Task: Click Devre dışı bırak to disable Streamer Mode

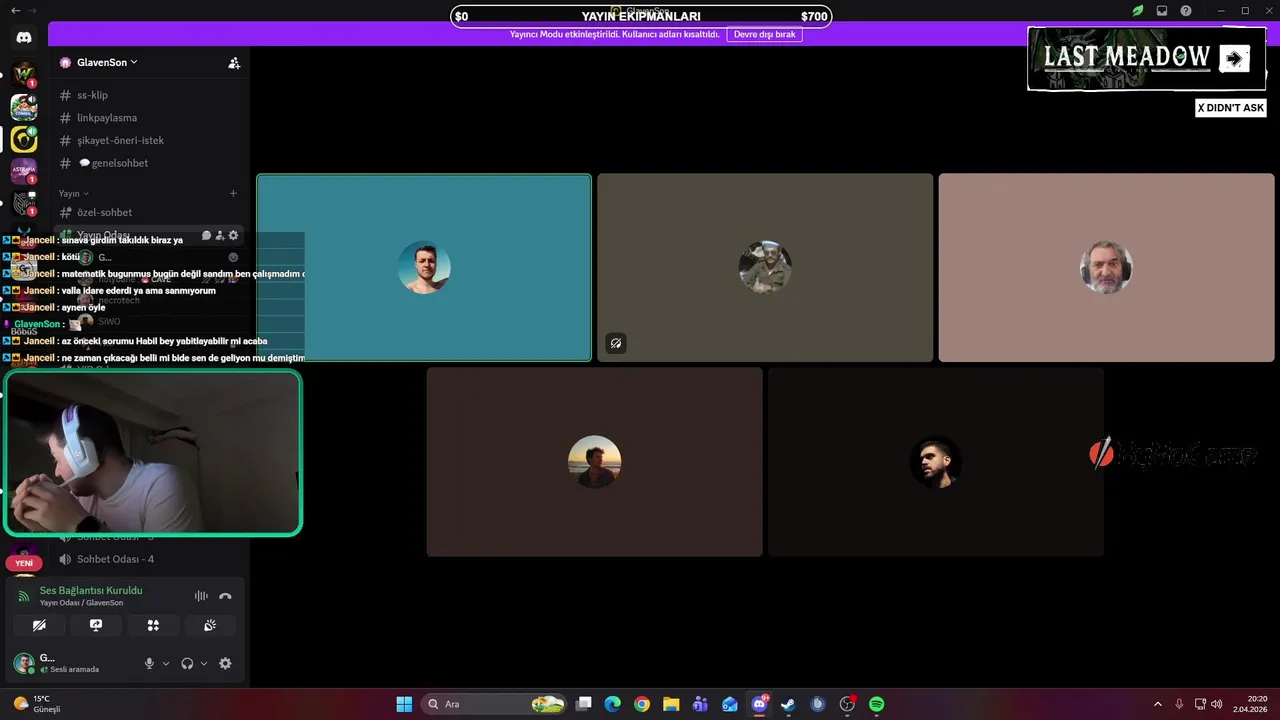Action: 764,34
